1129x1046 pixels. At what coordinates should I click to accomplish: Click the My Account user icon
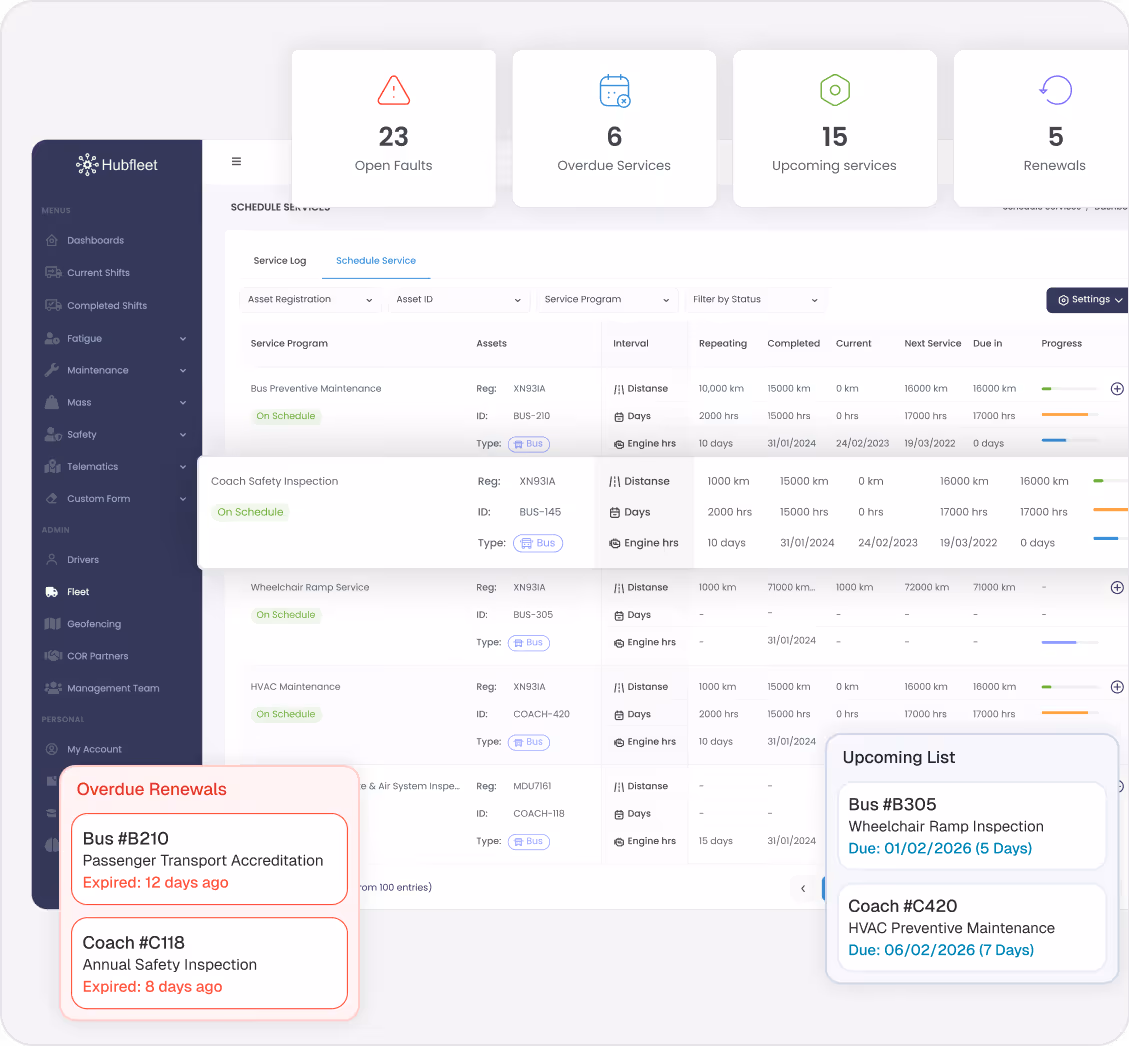tap(52, 749)
